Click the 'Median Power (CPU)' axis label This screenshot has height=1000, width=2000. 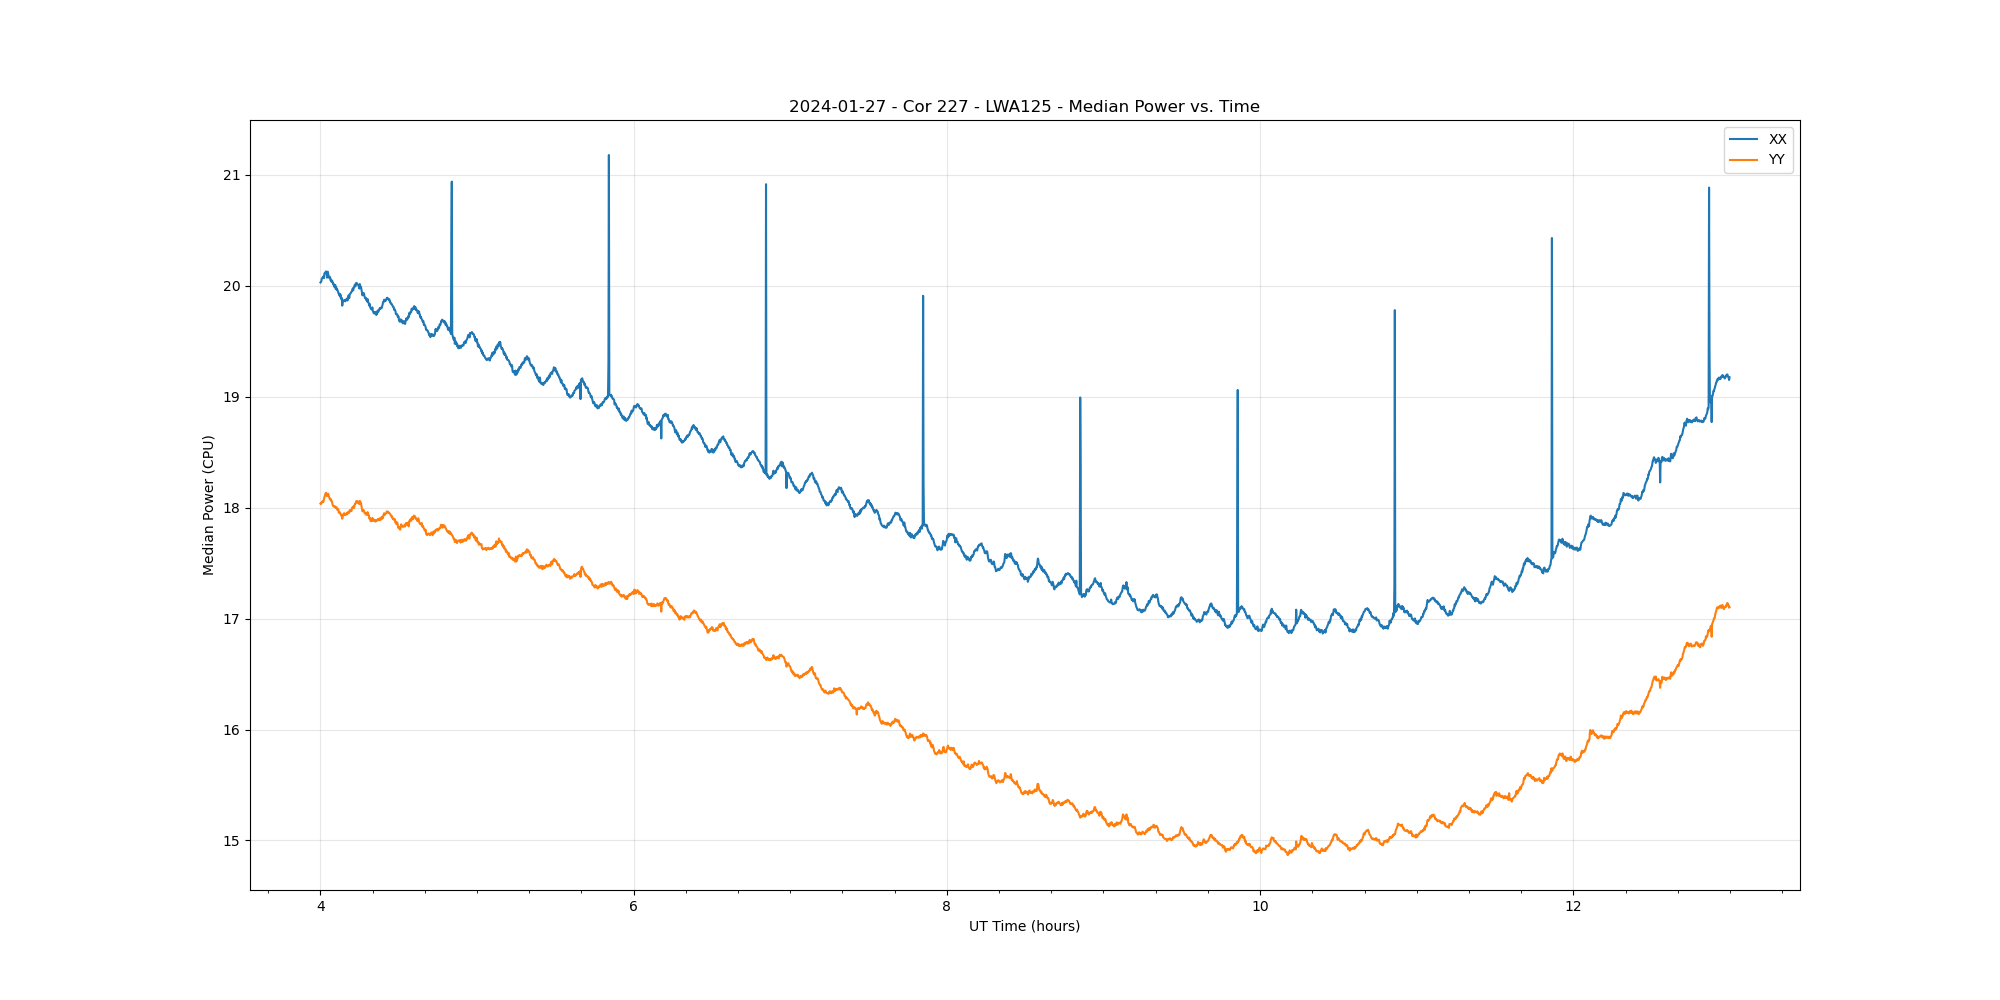click(x=209, y=505)
